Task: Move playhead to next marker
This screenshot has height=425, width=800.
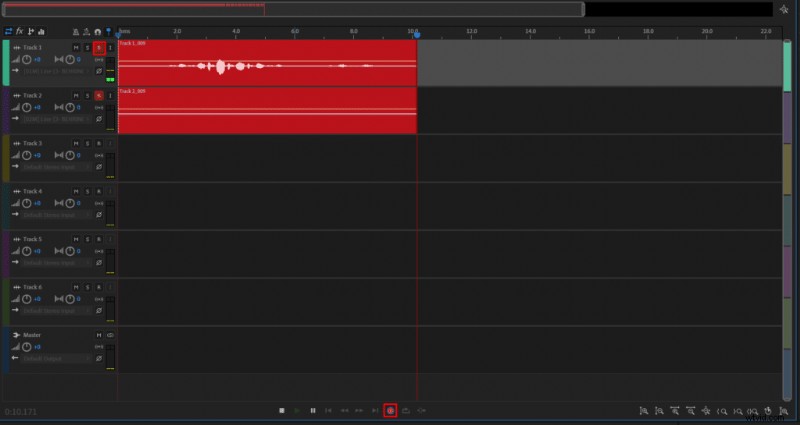Action: (x=375, y=411)
